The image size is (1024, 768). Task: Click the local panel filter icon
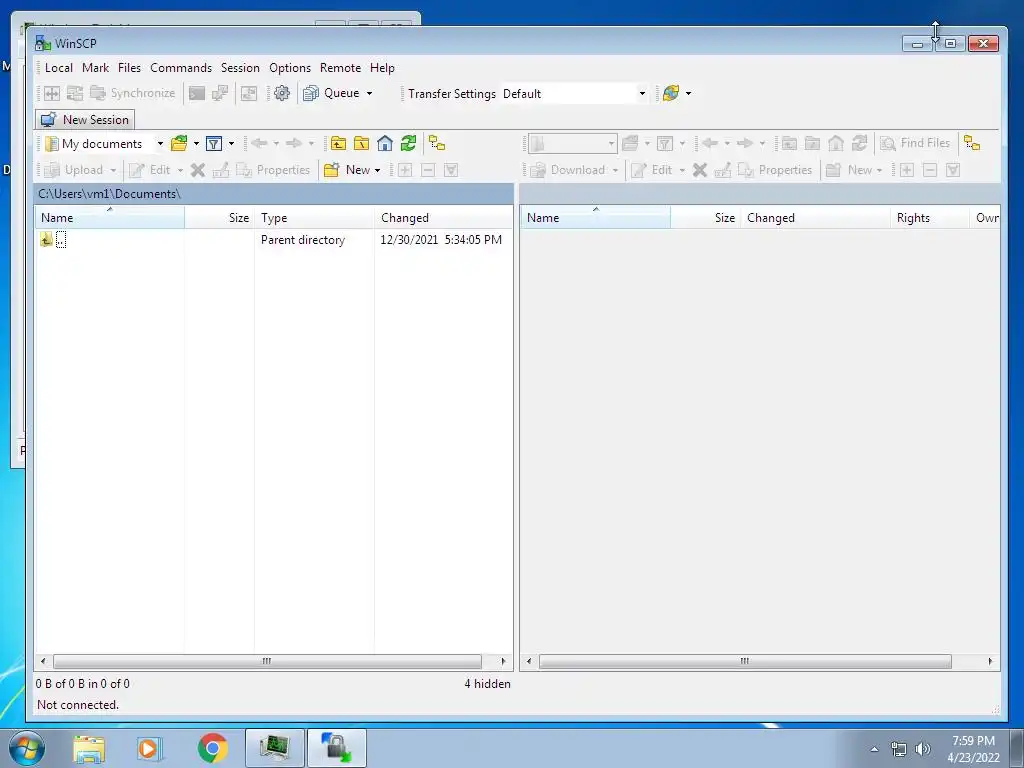214,144
